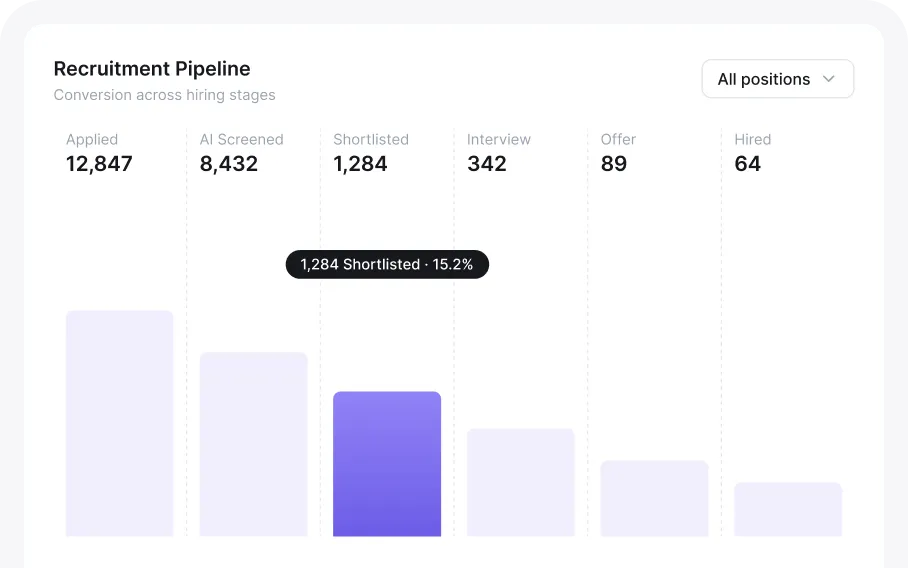Screen dimensions: 908x568
Task: Click the Interview count 342
Action: 487,164
